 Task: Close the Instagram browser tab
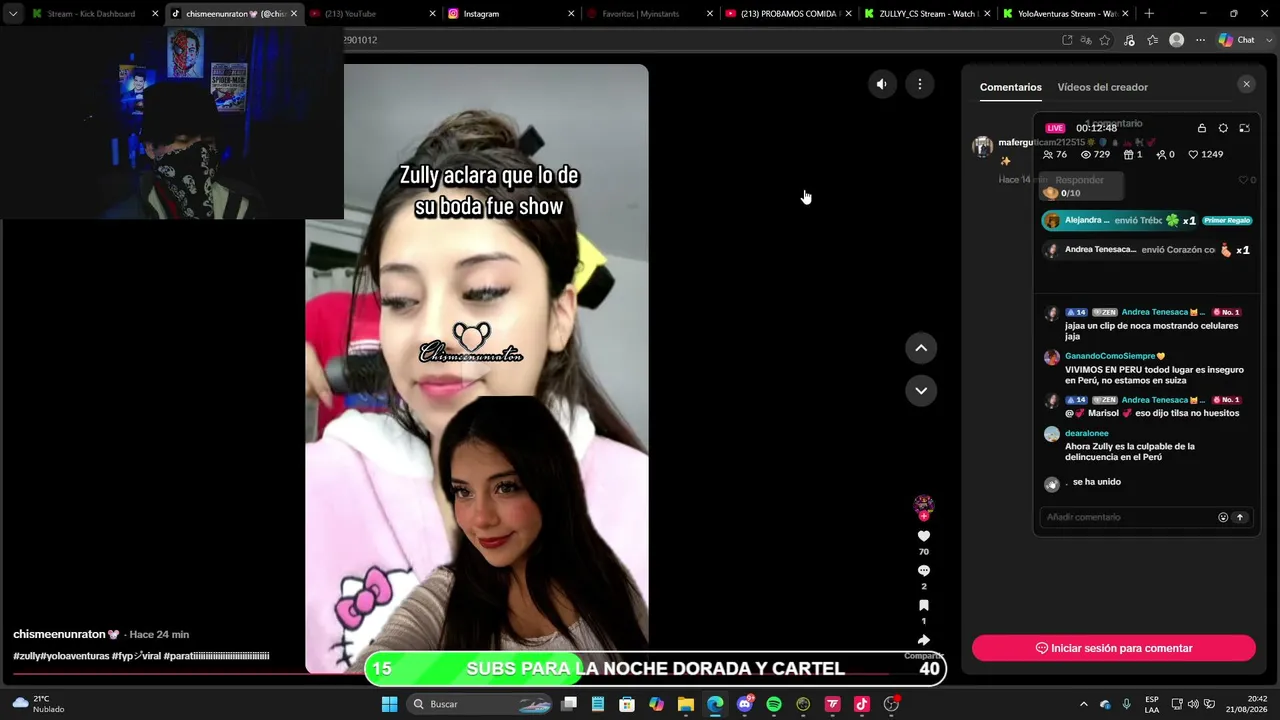(x=571, y=14)
